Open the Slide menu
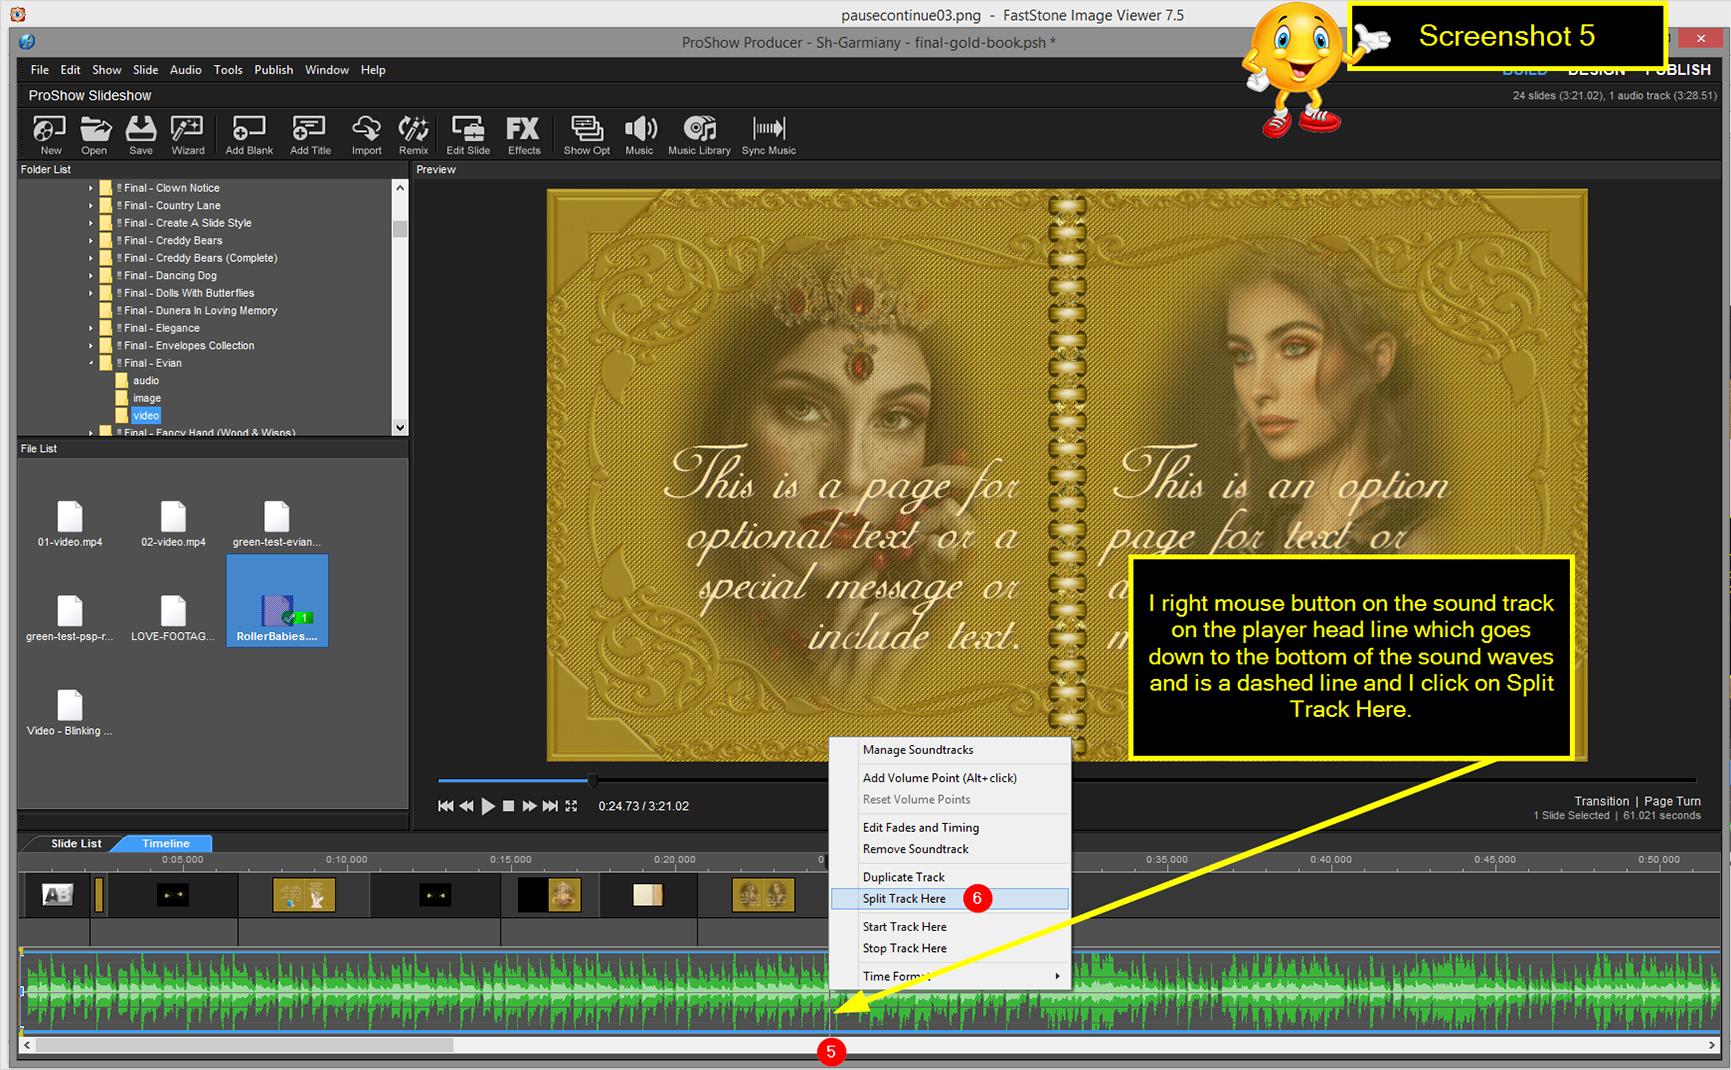This screenshot has width=1731, height=1070. (x=146, y=70)
